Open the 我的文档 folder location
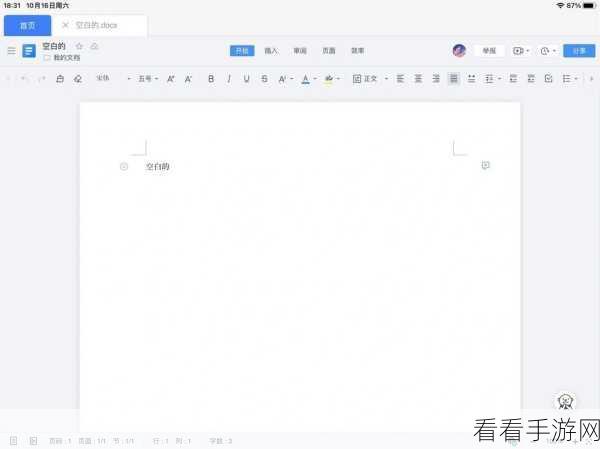 pos(62,58)
